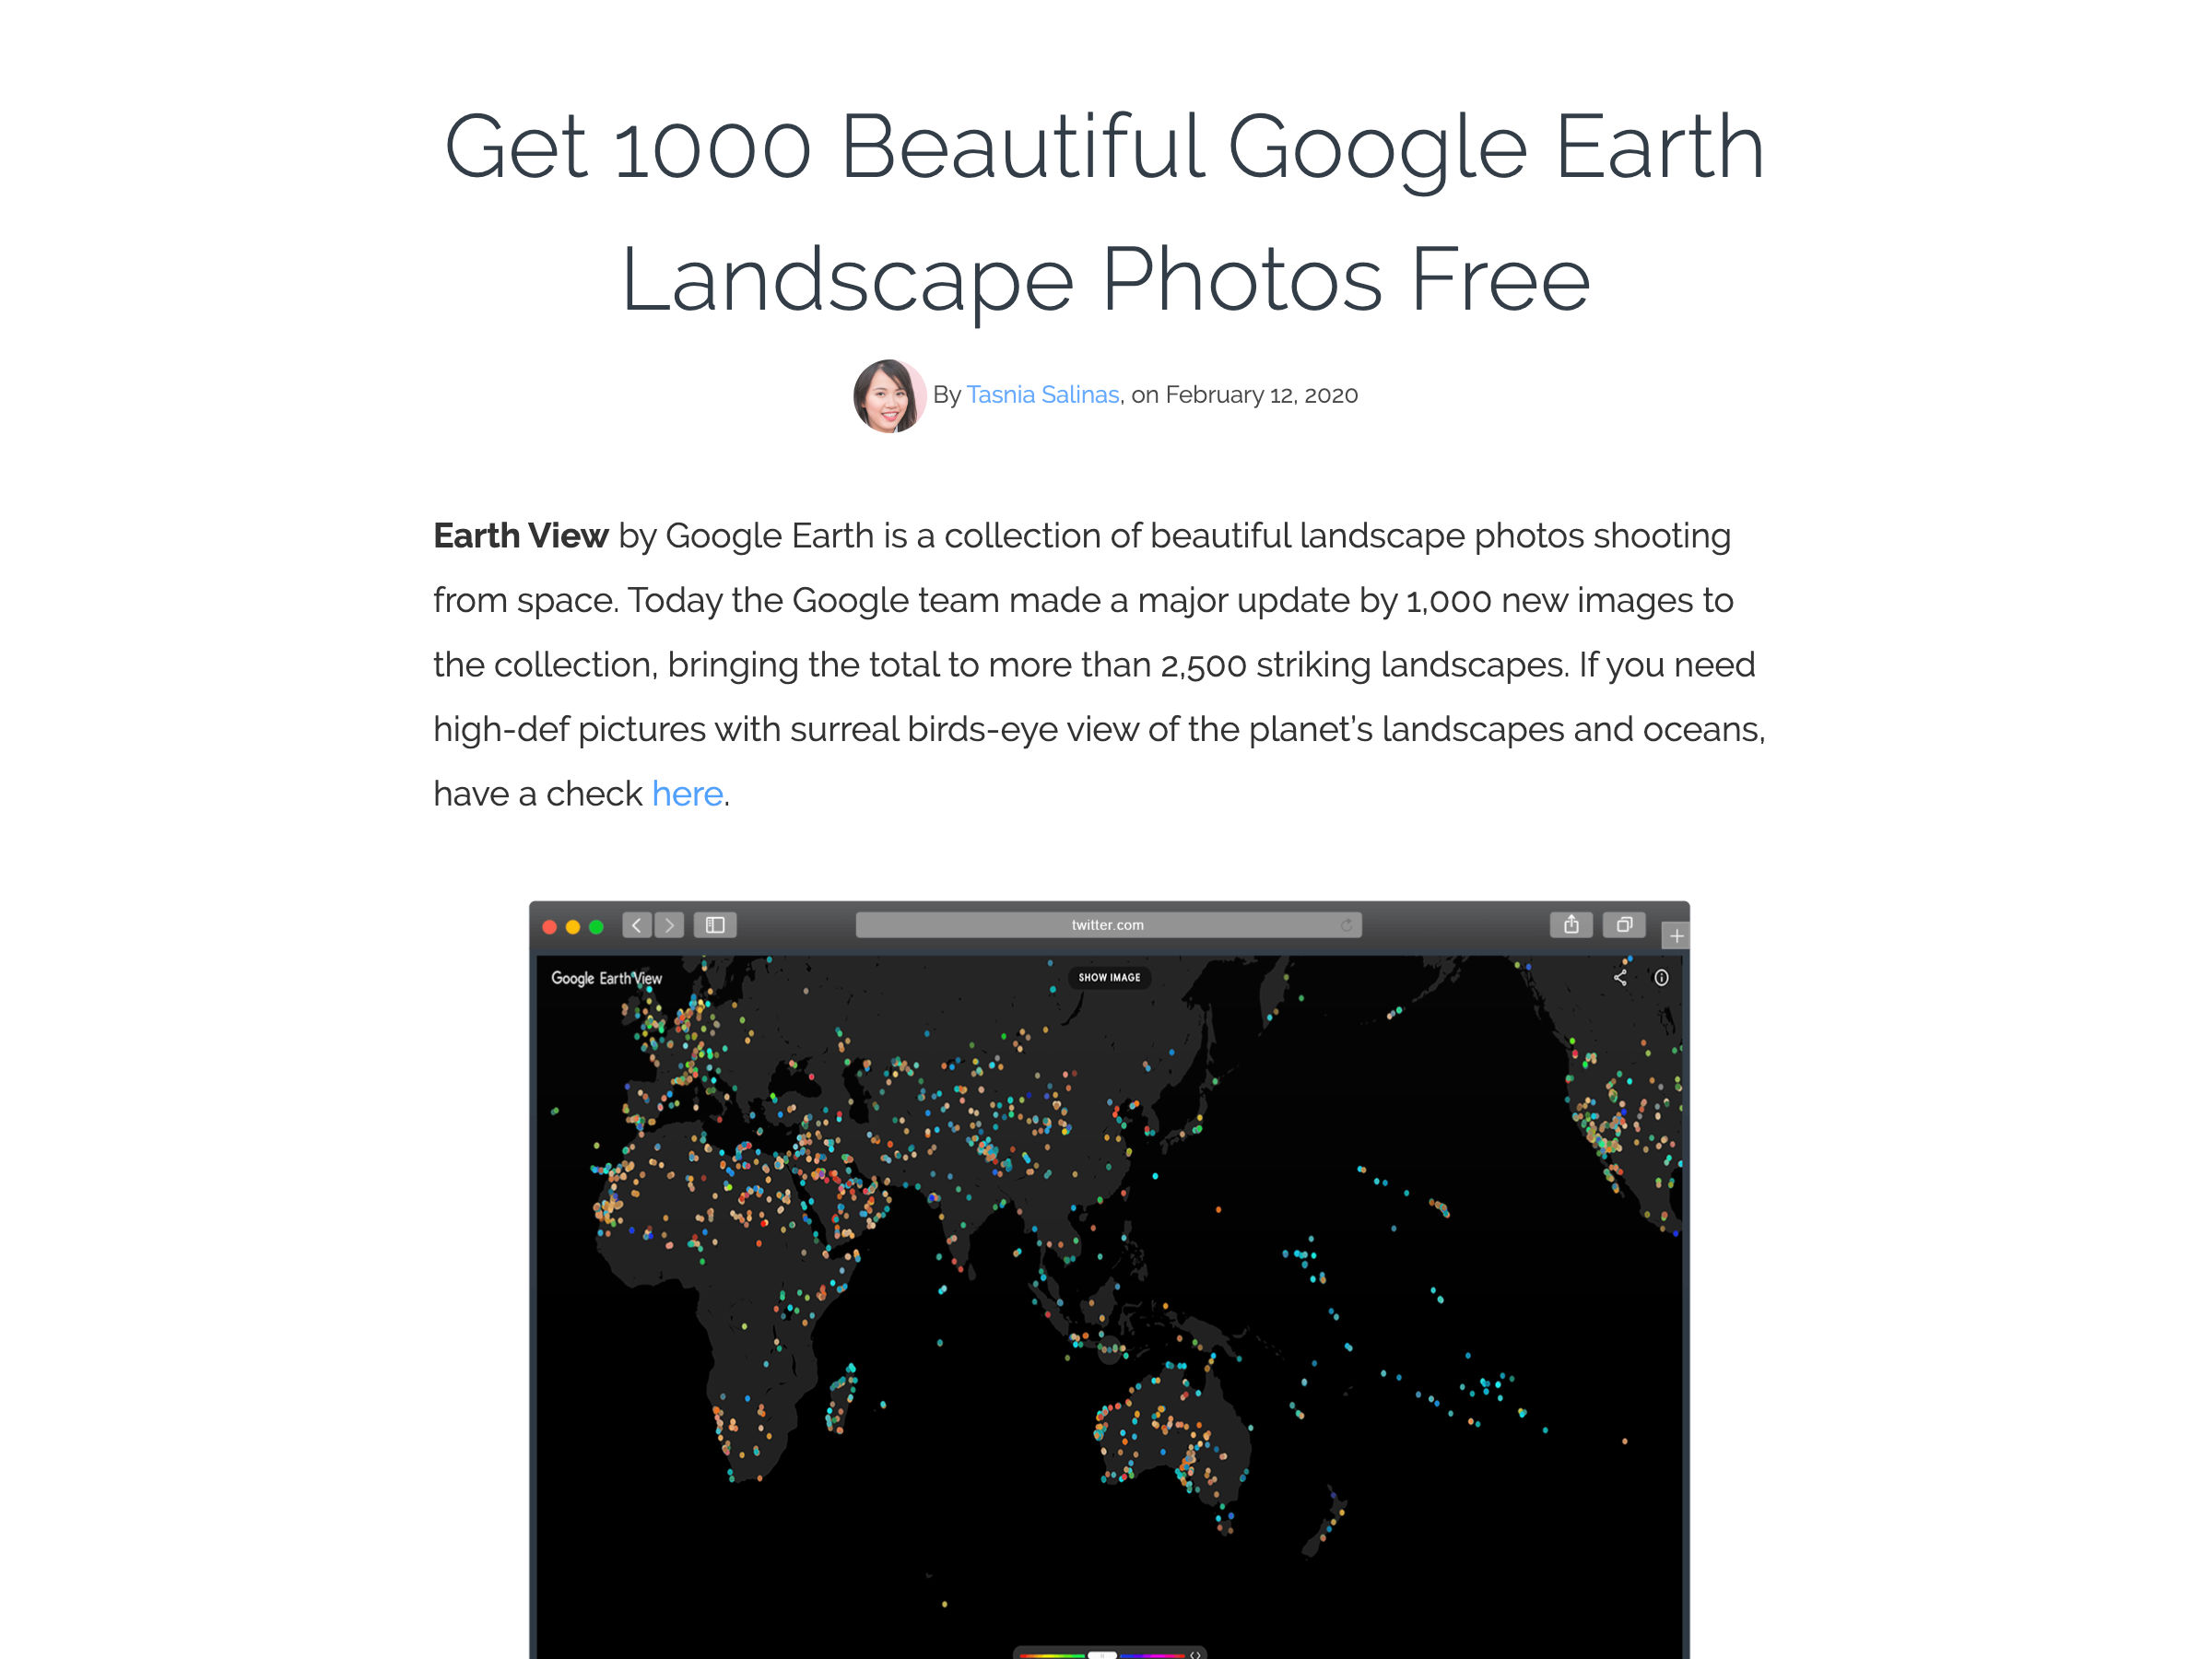Click the show tabs icon in the browser toolbar
Viewport: 2212px width, 1659px height.
[1624, 925]
